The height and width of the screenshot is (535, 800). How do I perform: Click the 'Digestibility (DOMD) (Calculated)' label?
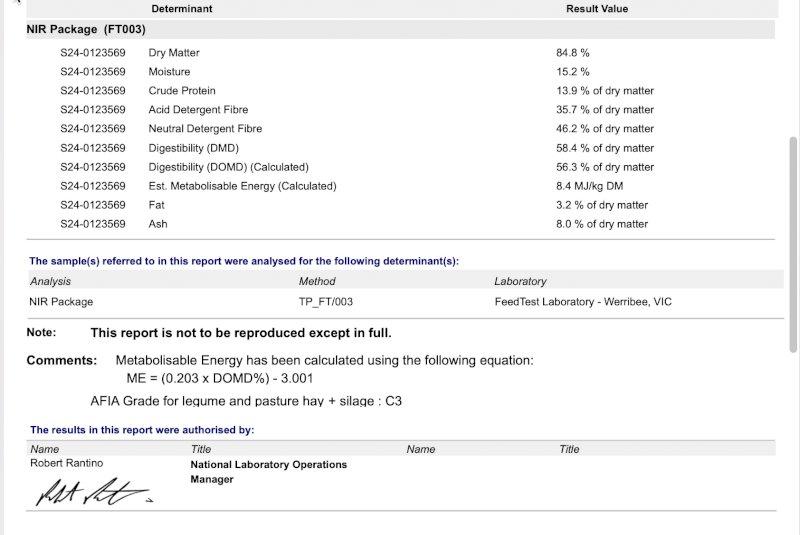(229, 167)
